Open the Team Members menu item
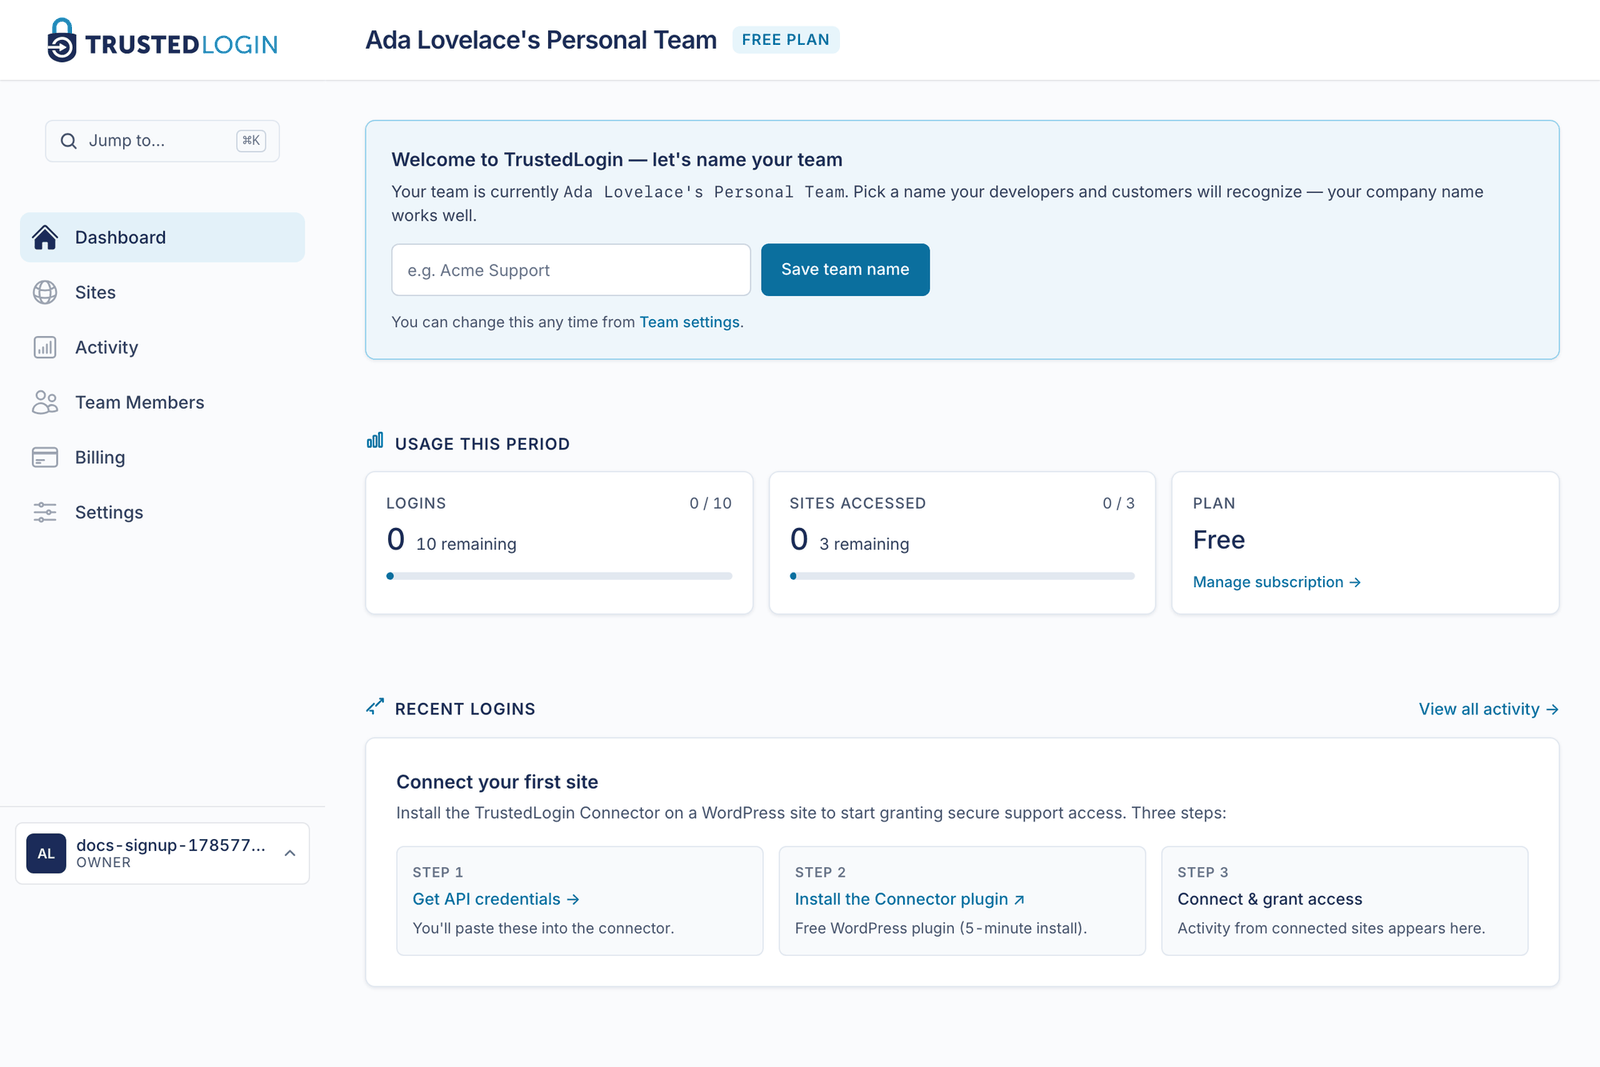This screenshot has height=1067, width=1600. click(x=162, y=402)
